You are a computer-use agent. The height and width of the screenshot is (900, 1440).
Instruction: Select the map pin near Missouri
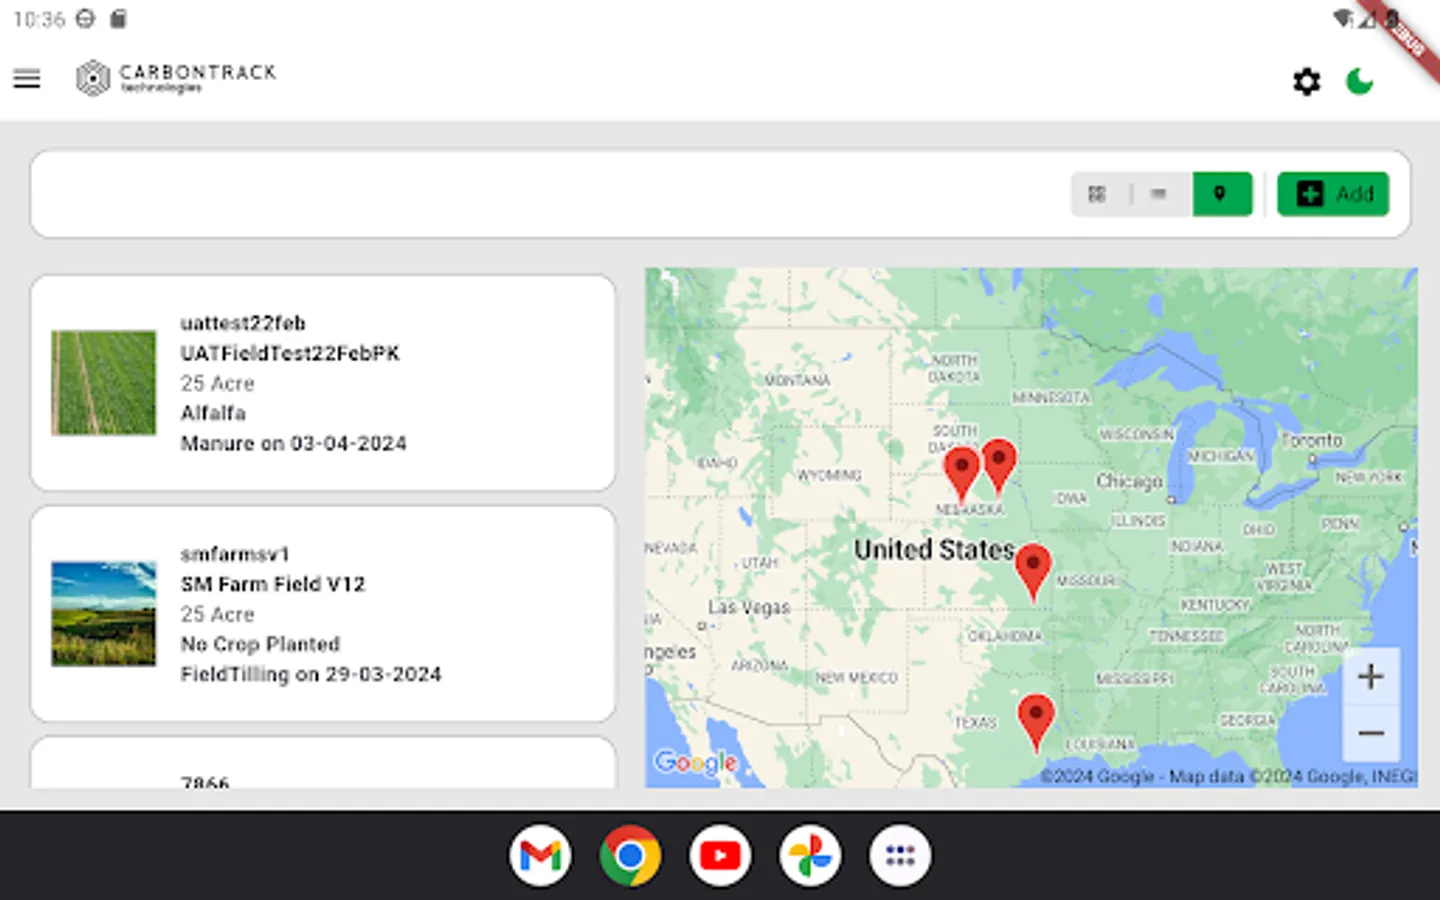[1033, 571]
